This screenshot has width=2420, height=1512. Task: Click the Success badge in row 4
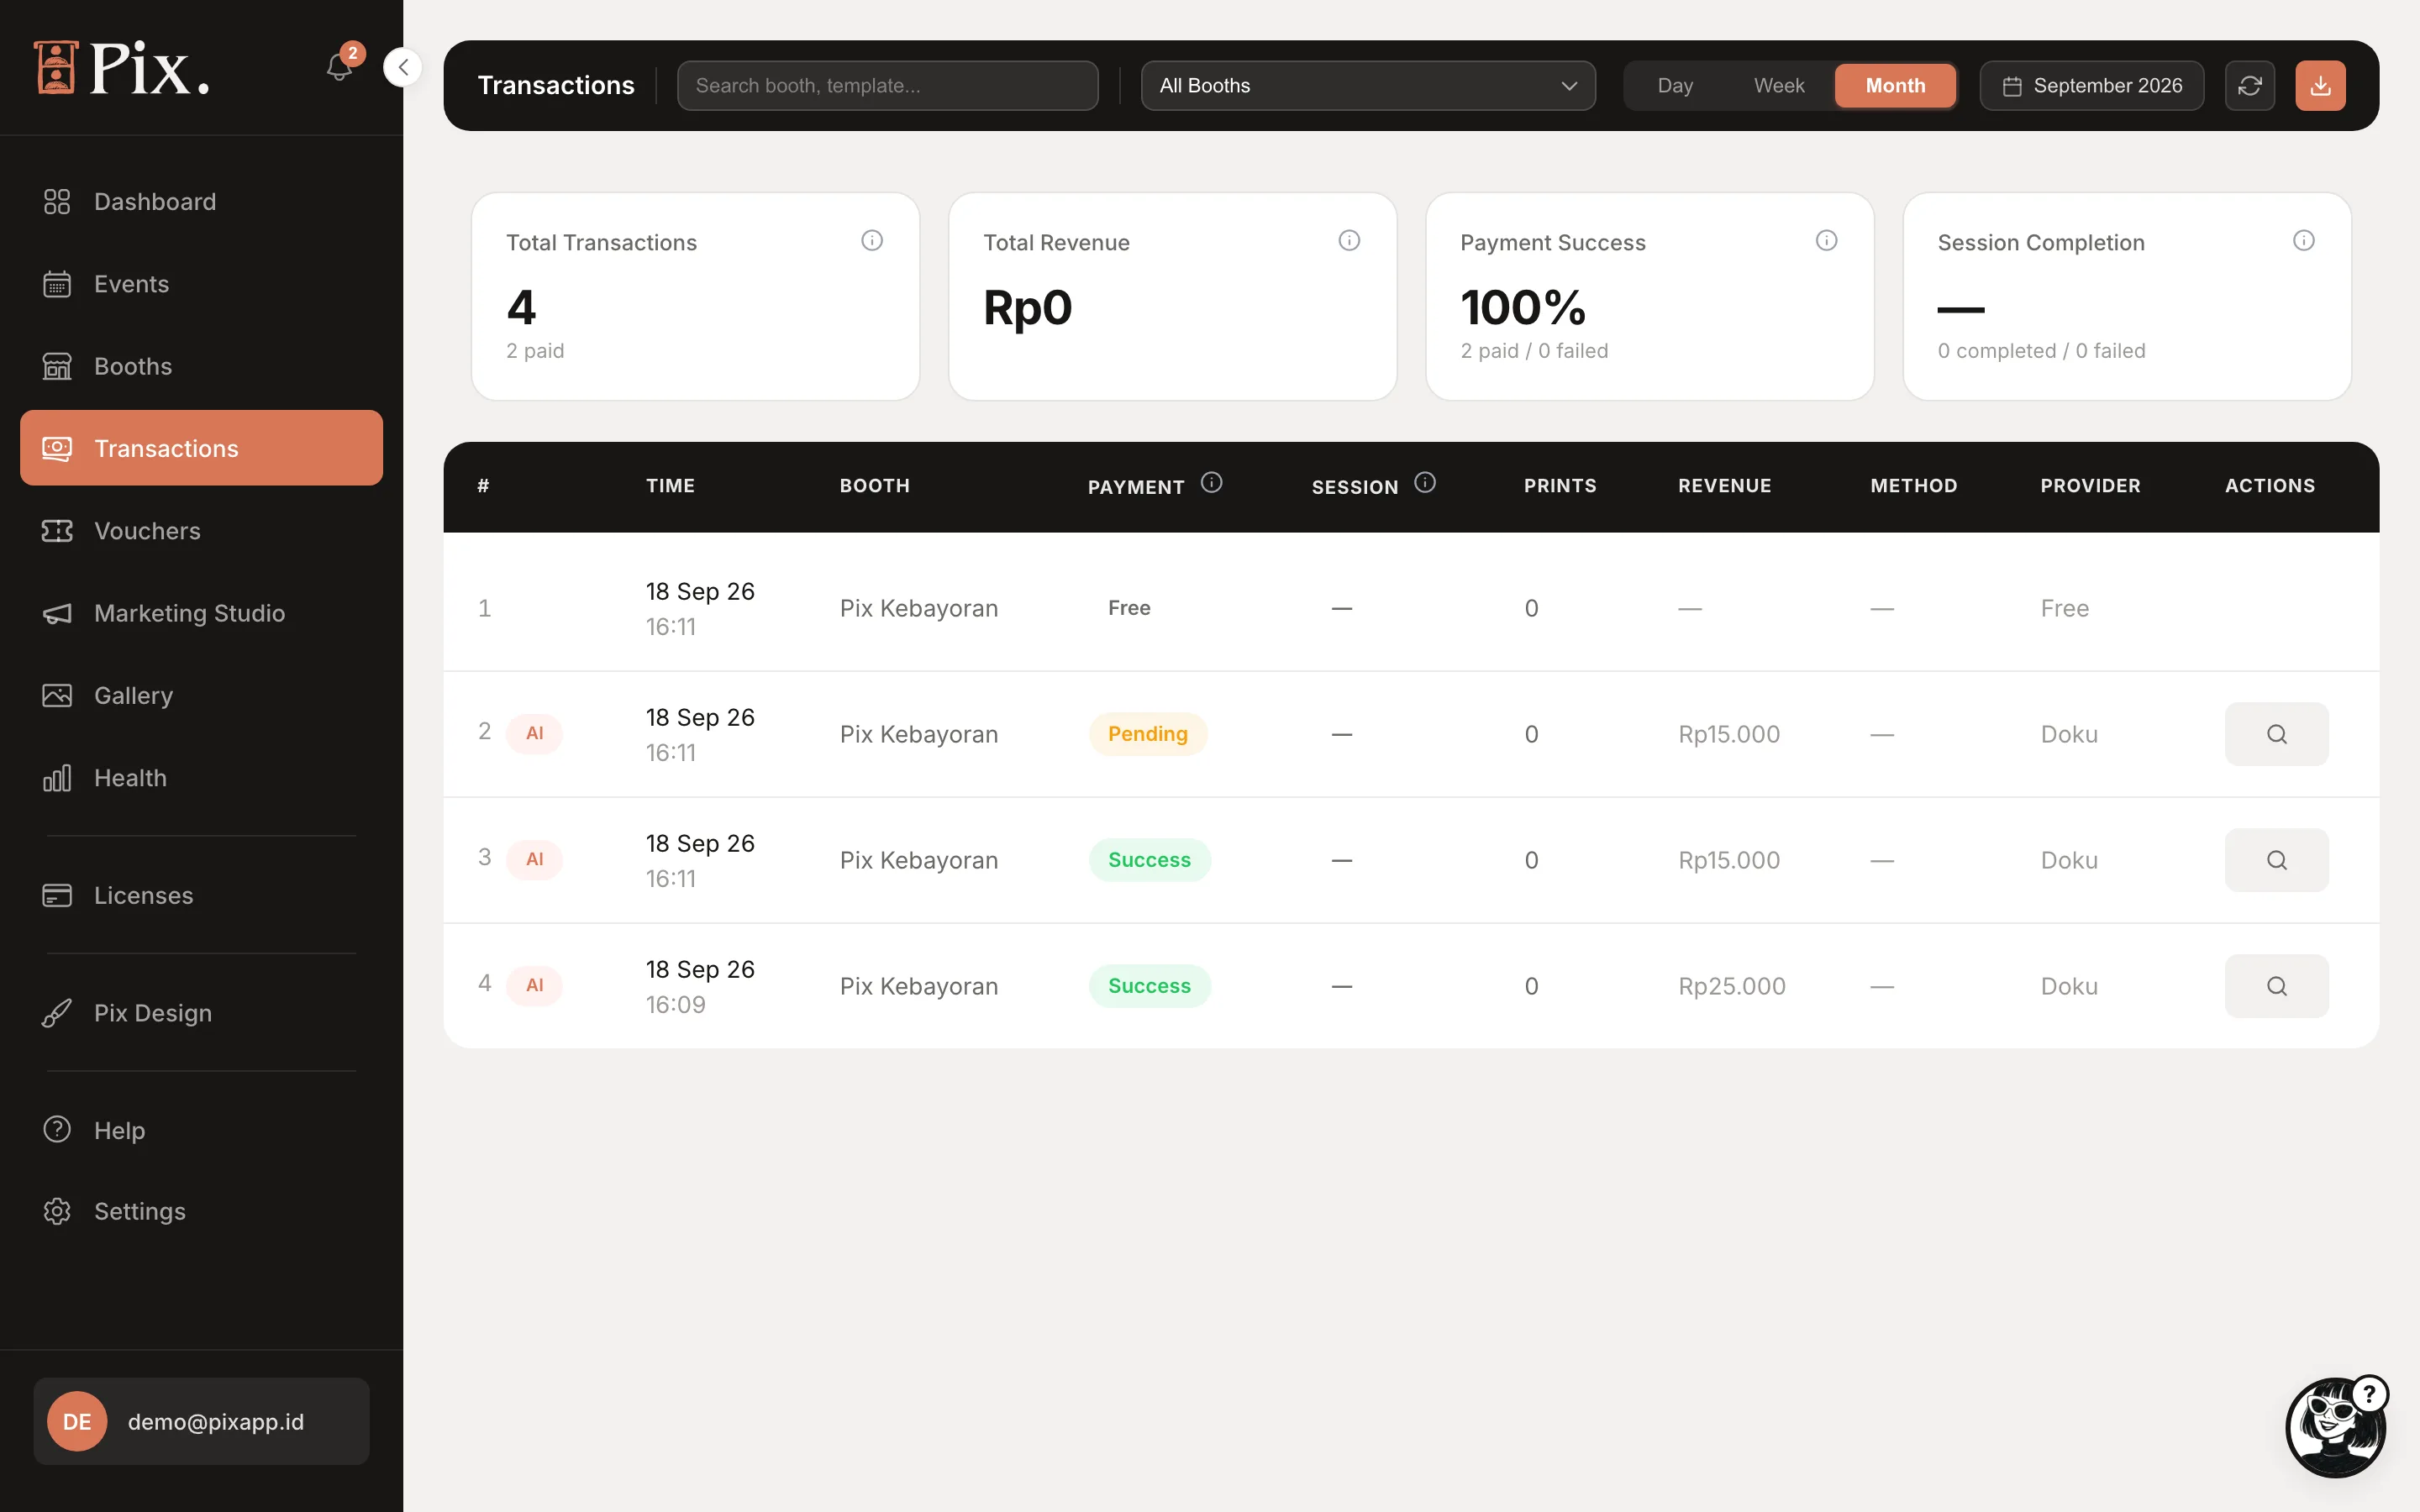pyautogui.click(x=1149, y=986)
